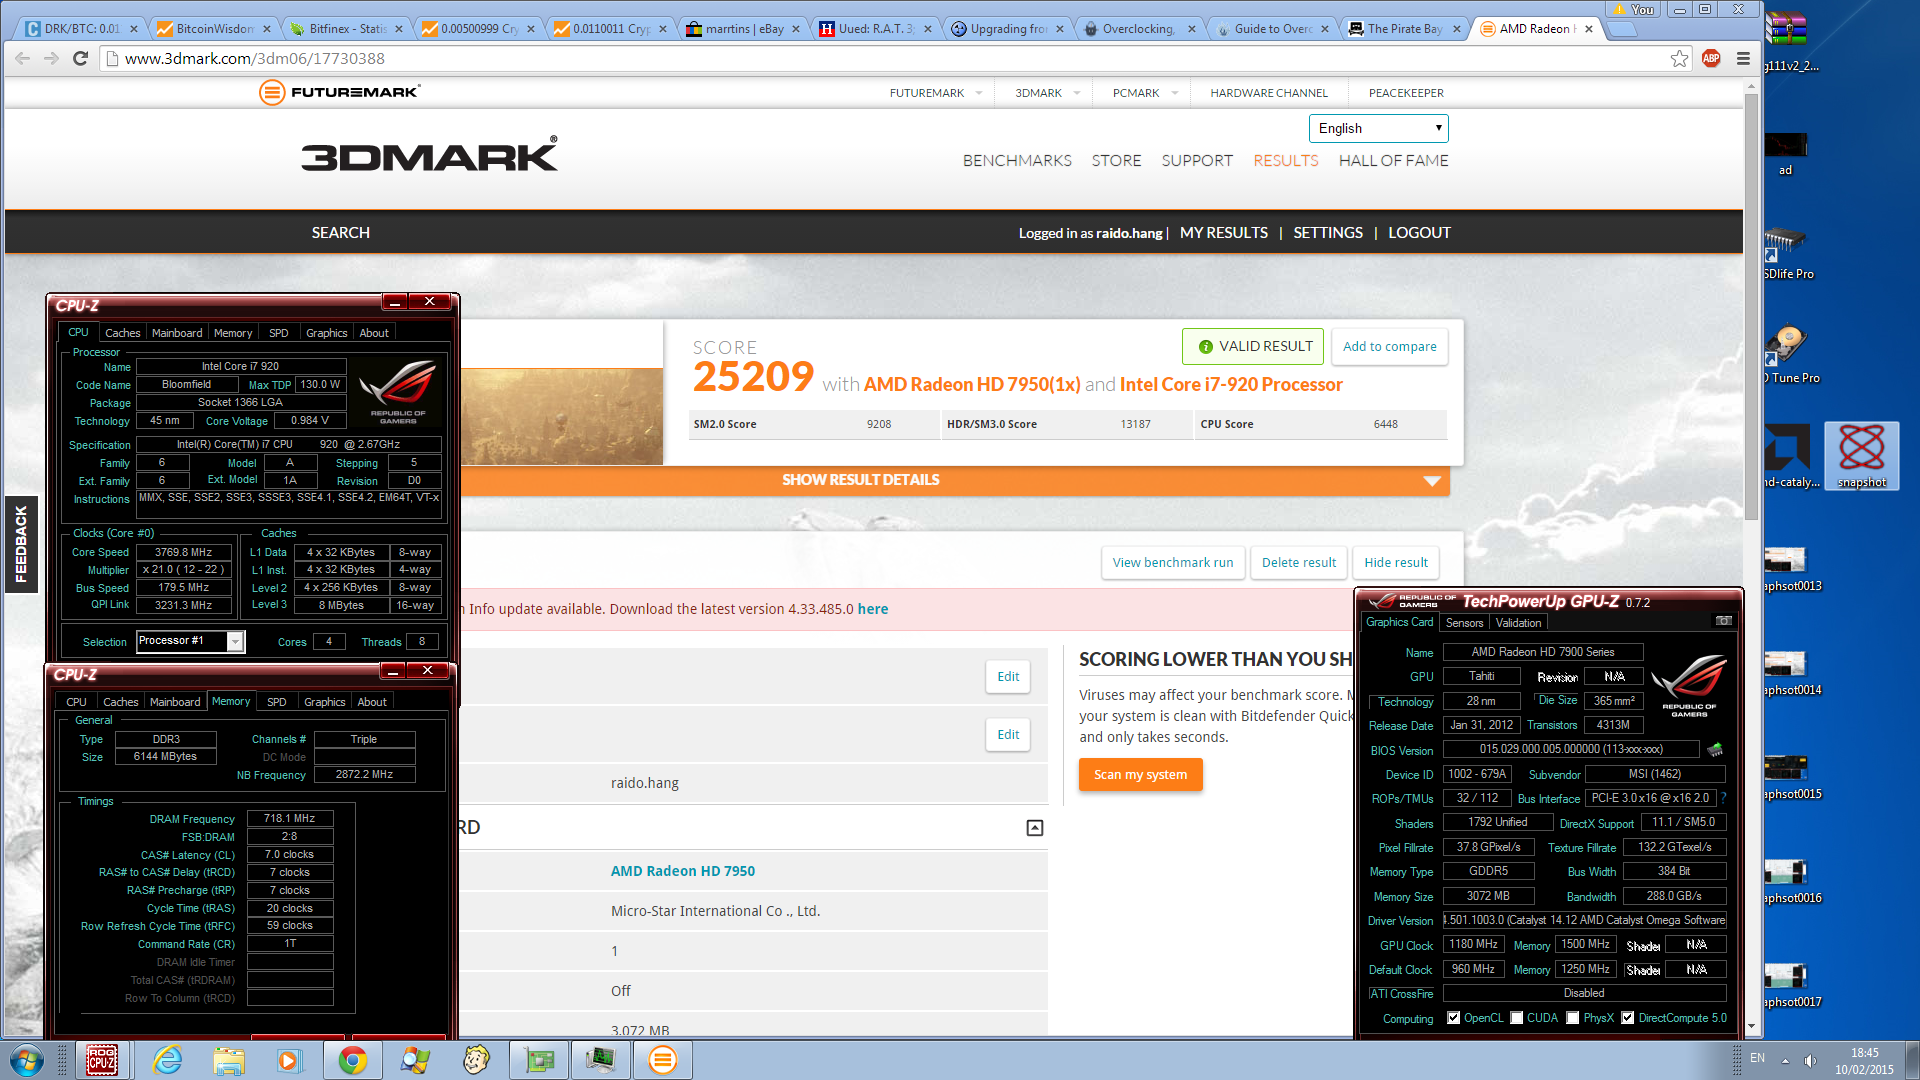The width and height of the screenshot is (1920, 1080).
Task: Open the ROG CPU-Z taskbar icon
Action: click(101, 1060)
